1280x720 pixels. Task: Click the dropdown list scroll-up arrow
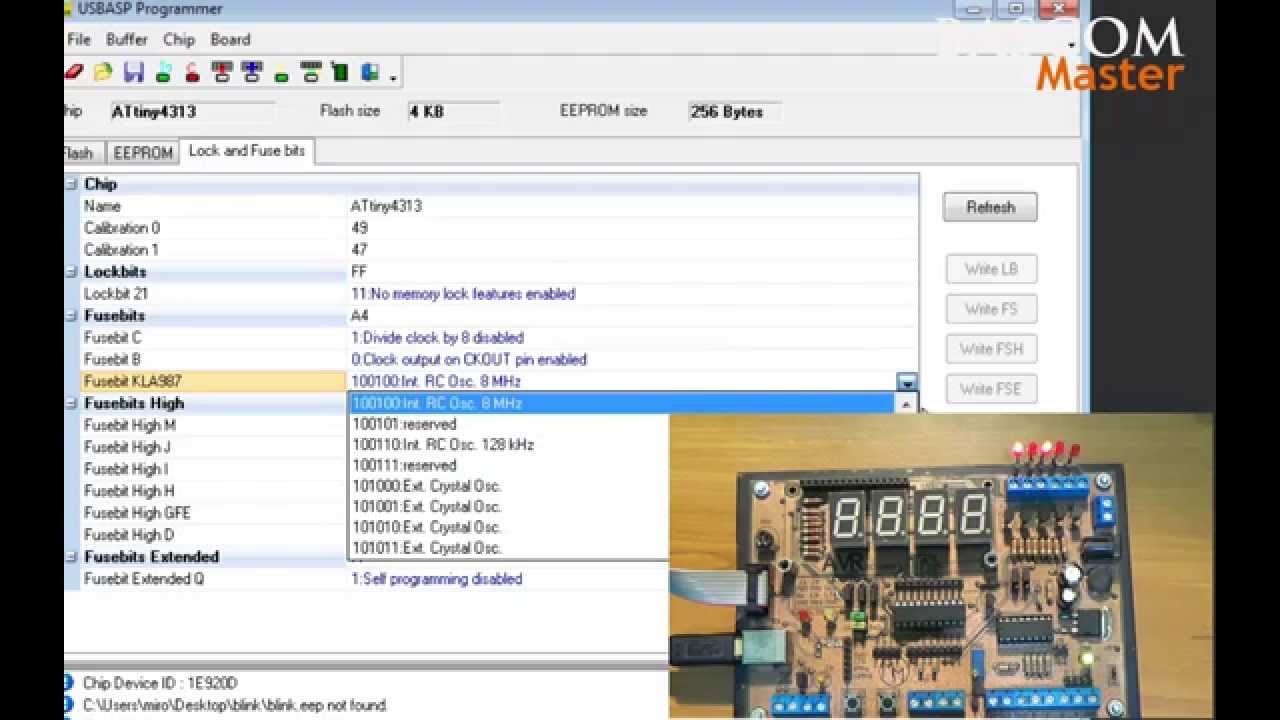tap(907, 404)
